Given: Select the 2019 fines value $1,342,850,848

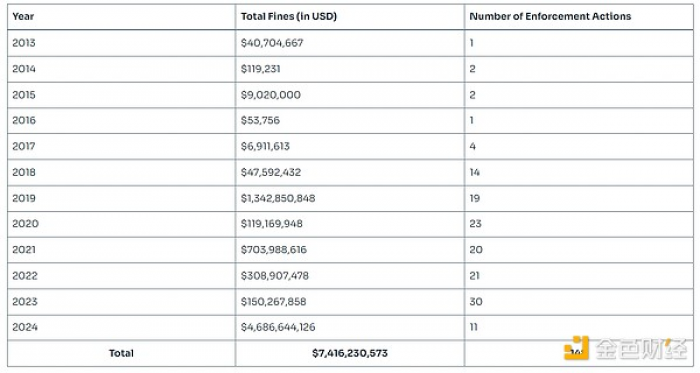Looking at the screenshot, I should pos(278,198).
